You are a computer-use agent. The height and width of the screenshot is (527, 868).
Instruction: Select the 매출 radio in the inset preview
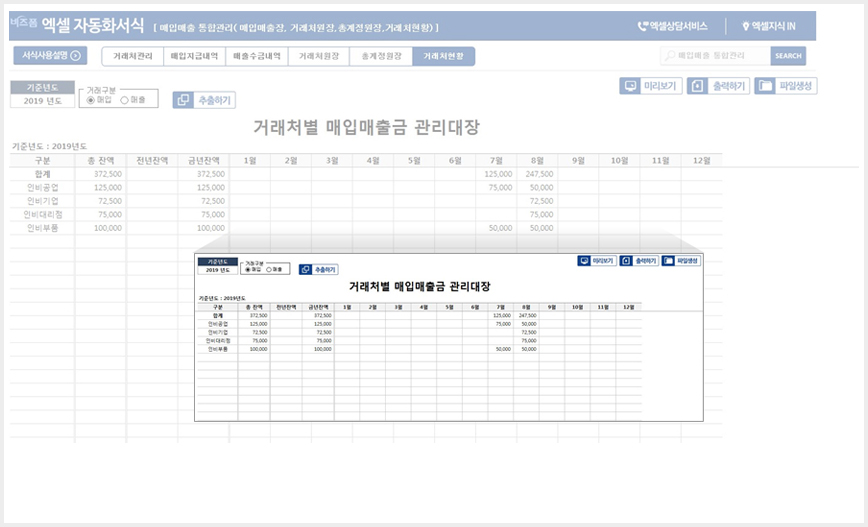point(269,270)
